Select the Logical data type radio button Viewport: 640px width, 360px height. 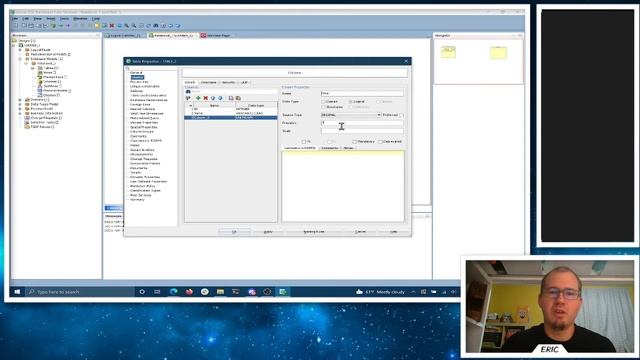coord(351,102)
